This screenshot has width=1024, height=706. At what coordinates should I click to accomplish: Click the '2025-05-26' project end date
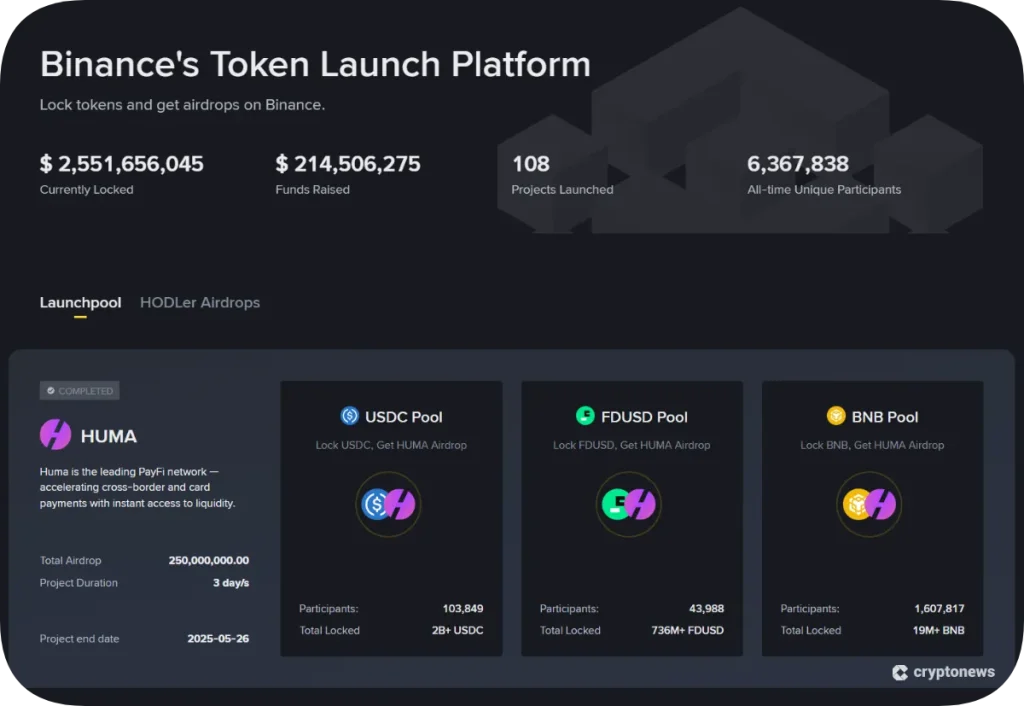pos(218,639)
